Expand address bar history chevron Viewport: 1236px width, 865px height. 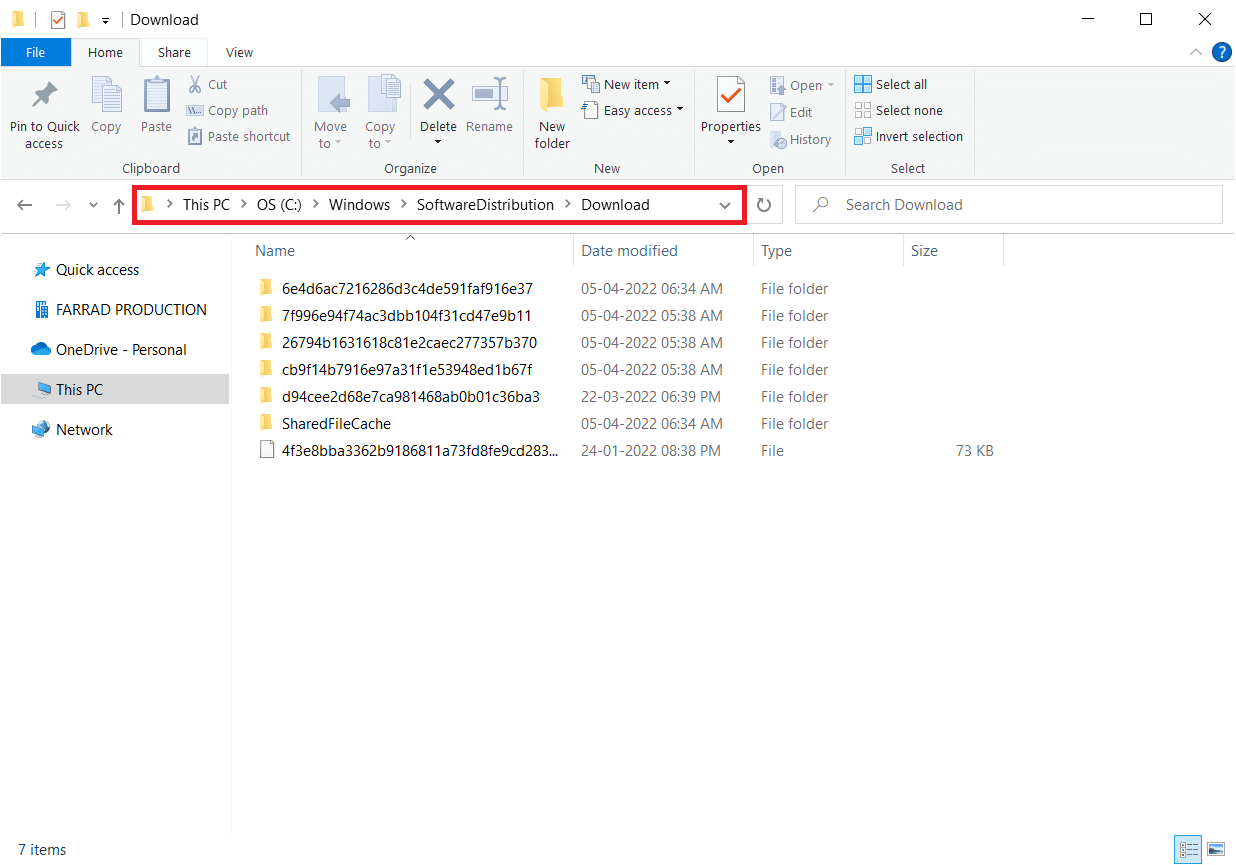click(725, 205)
